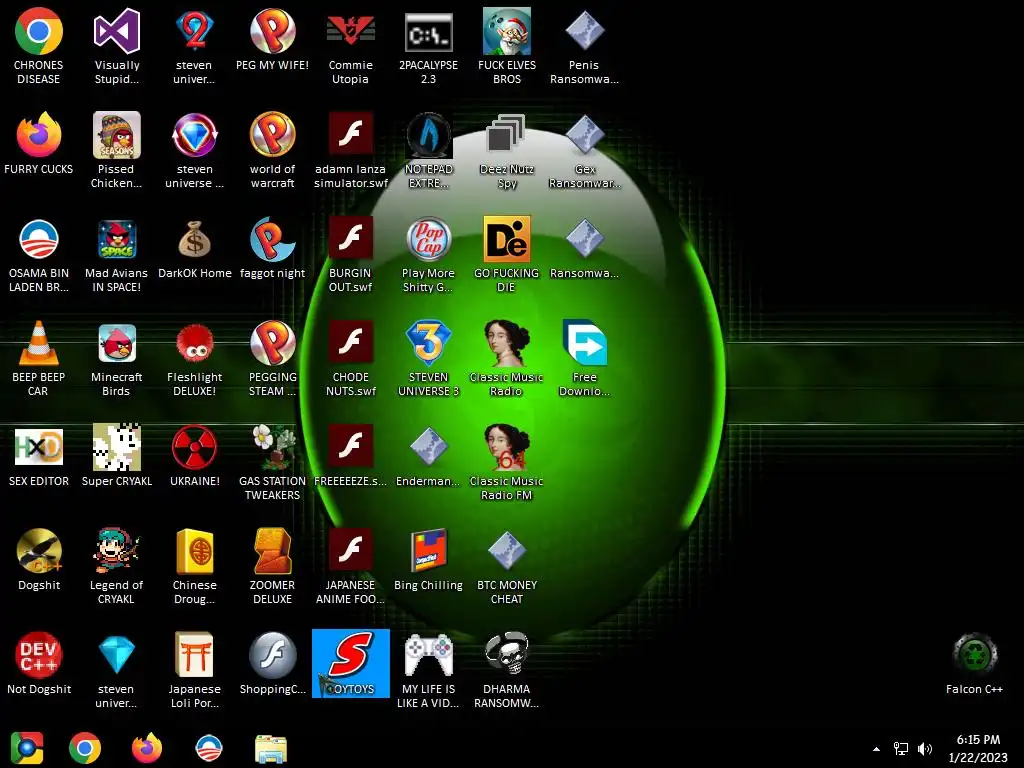The width and height of the screenshot is (1024, 768).
Task: Open the Japanese torii gate tile icon
Action: point(194,655)
